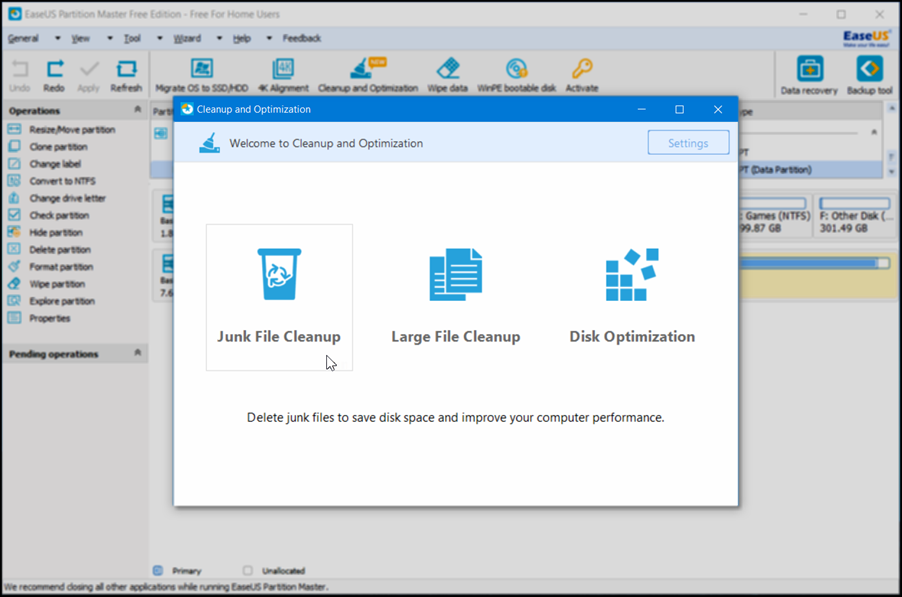Click the Settings button in Cleanup dialog
The height and width of the screenshot is (597, 902).
688,143
